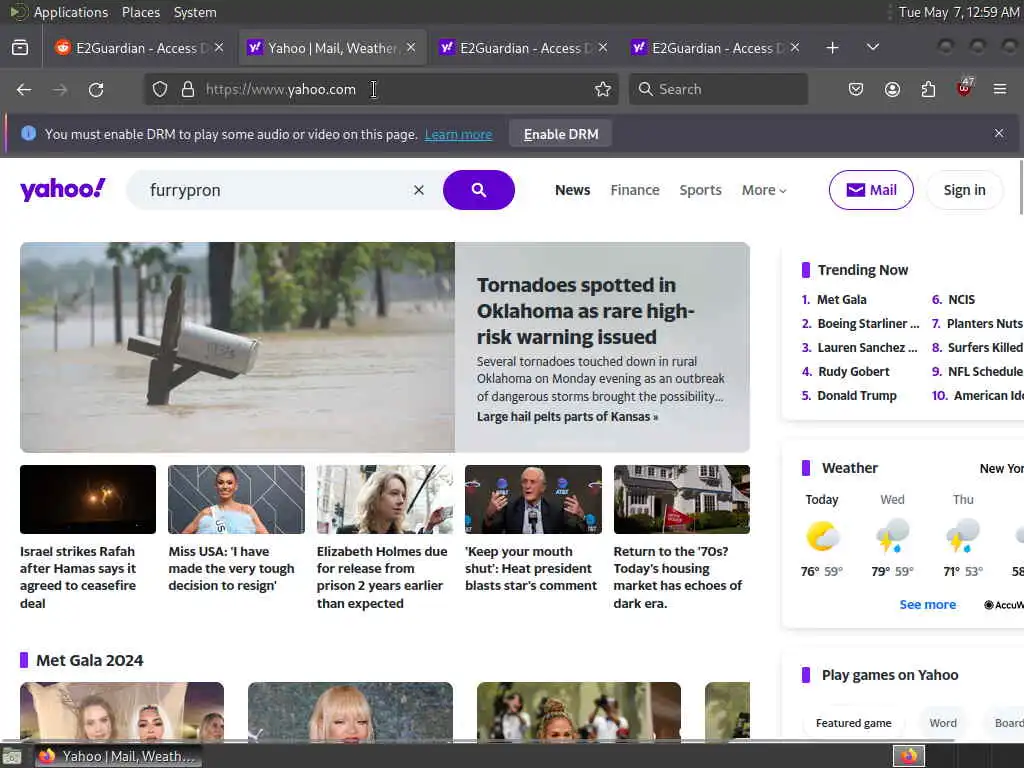This screenshot has height=768, width=1024.
Task: Clear the Yahoo search box text
Action: pos(419,190)
